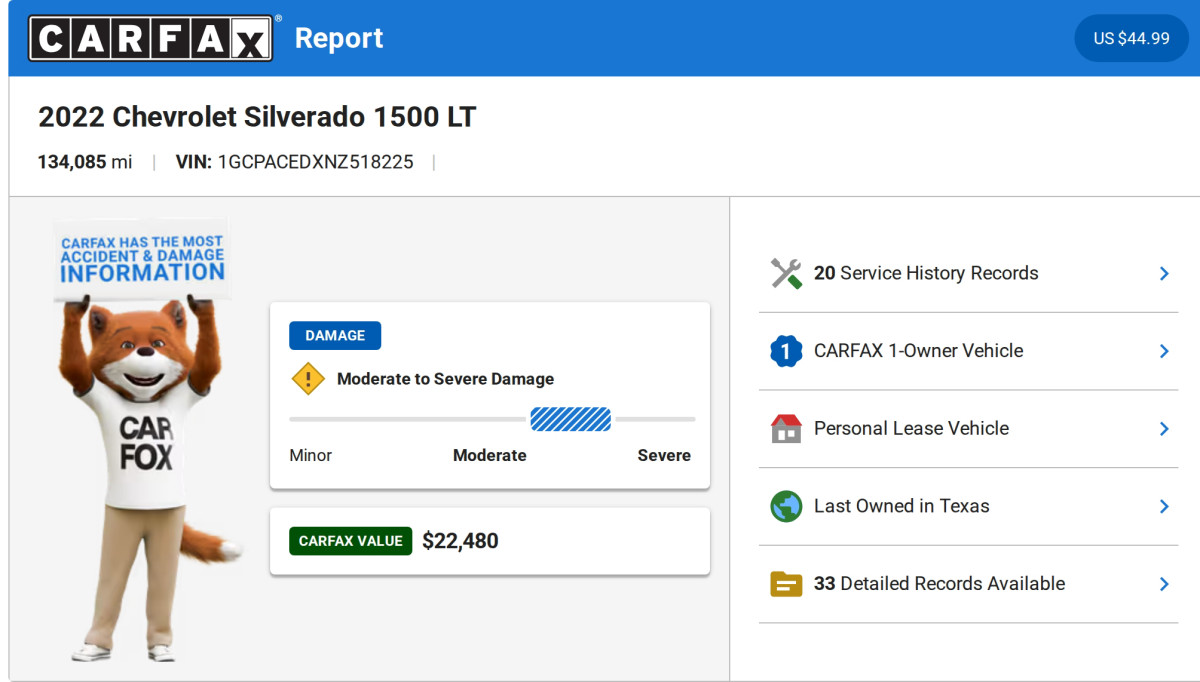
Task: Click the folder Detailed Records icon
Action: point(786,584)
